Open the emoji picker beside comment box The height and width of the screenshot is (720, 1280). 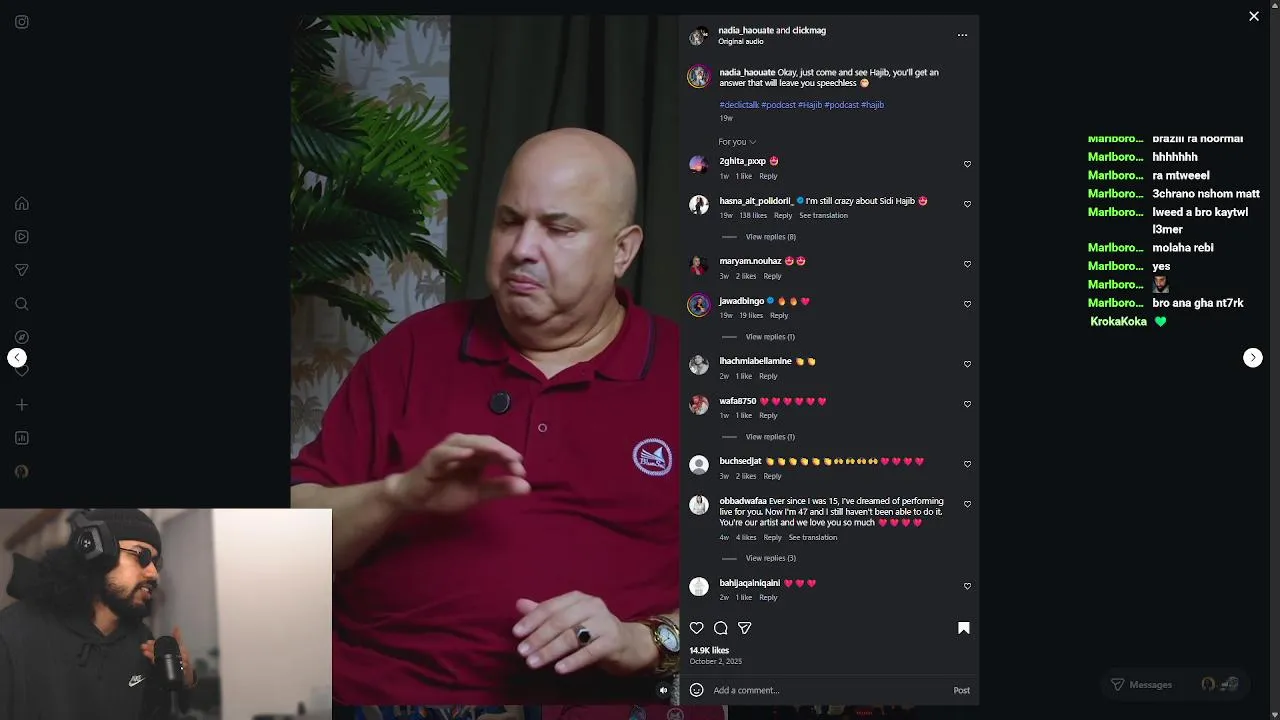coord(697,690)
